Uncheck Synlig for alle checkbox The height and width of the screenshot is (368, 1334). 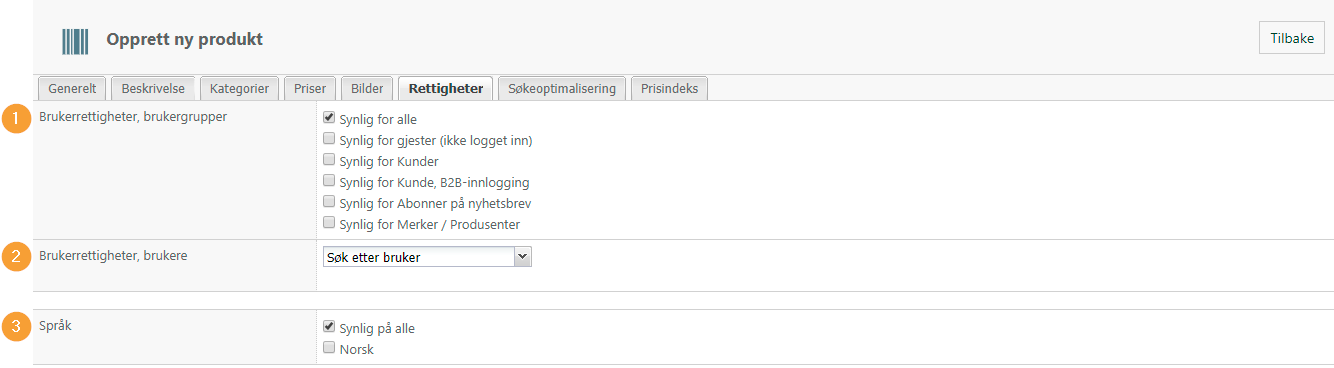pos(329,118)
